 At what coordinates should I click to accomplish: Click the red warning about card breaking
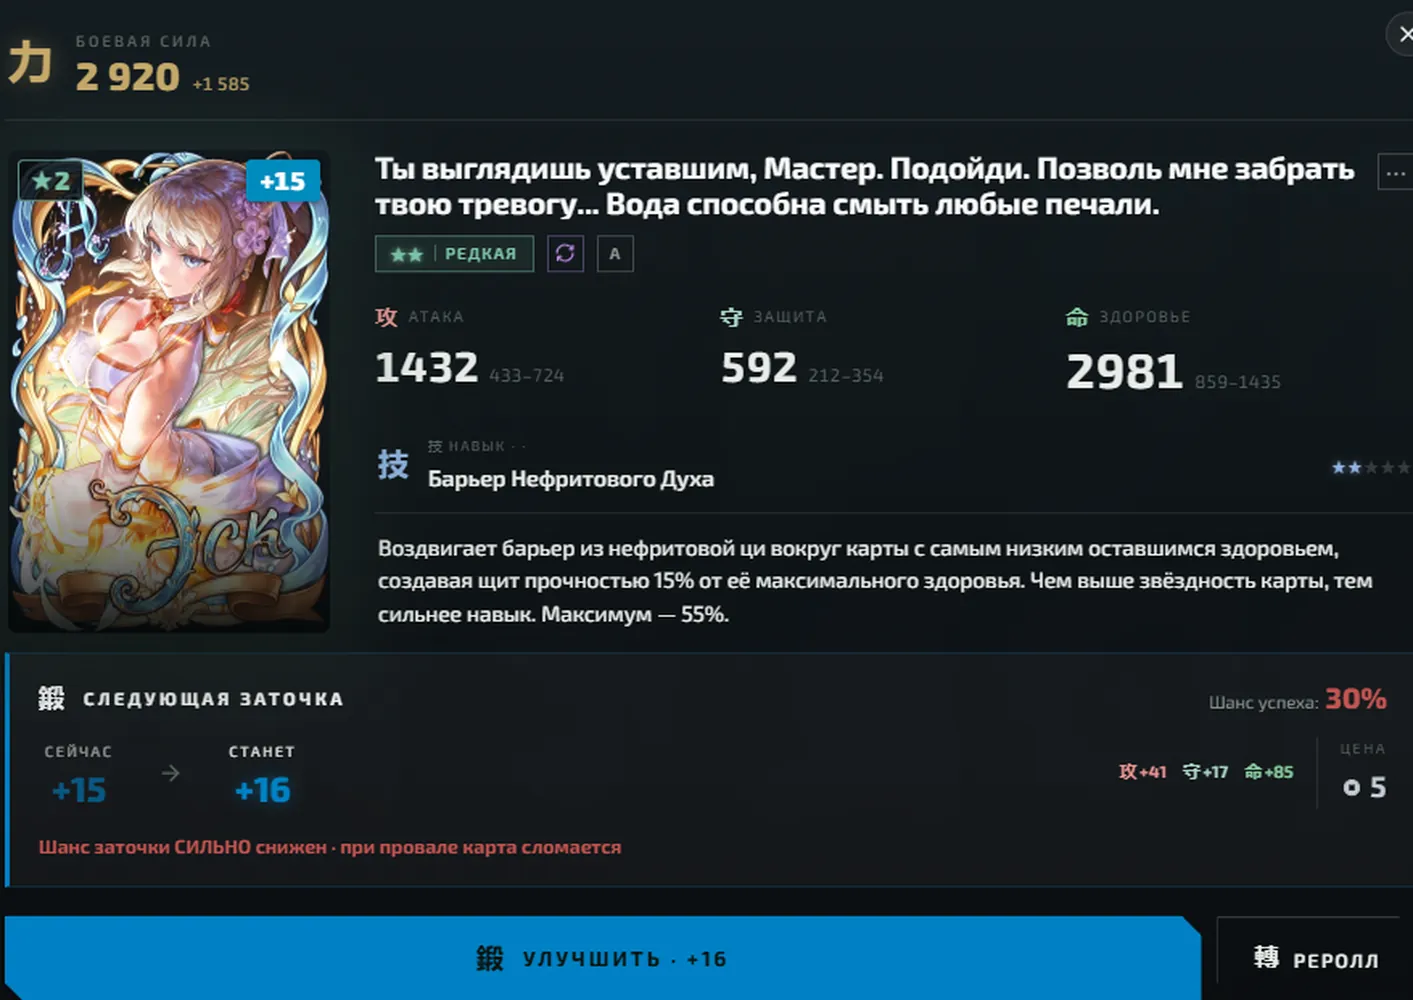[330, 847]
